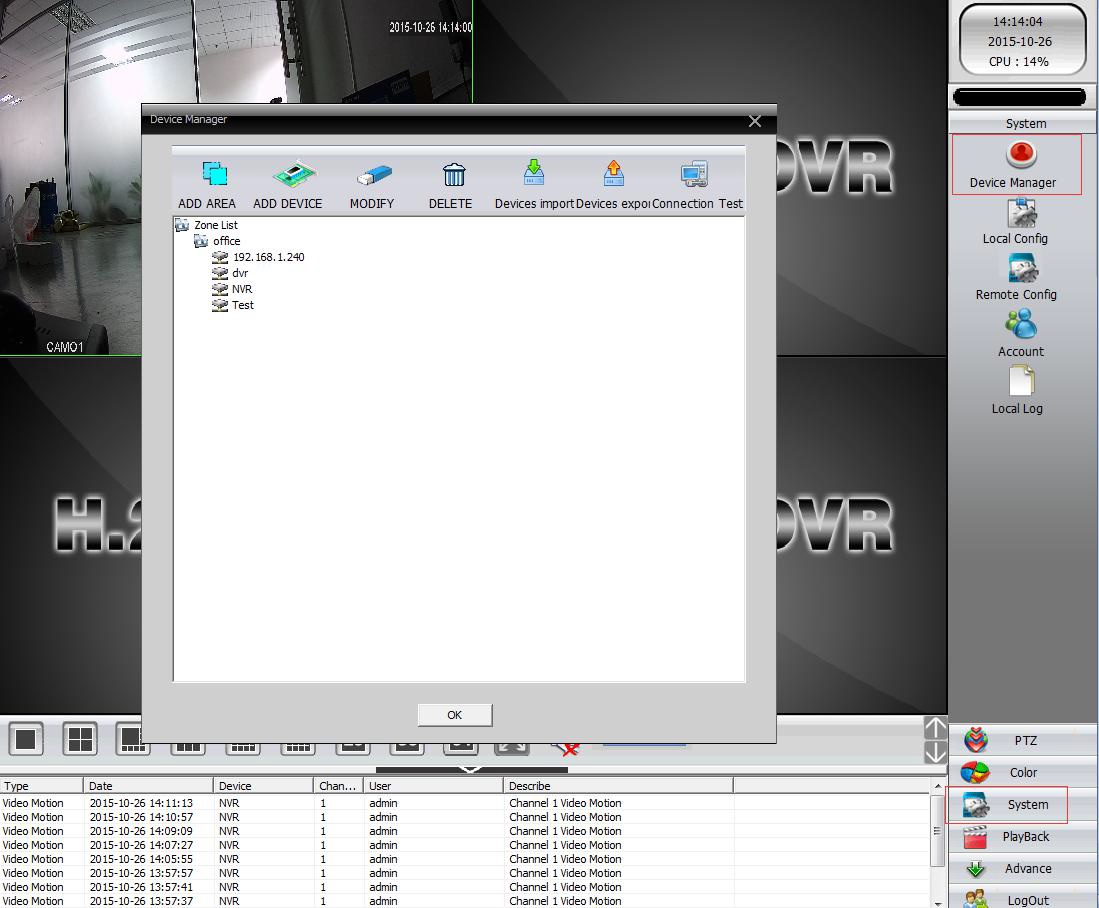
Task: Click log list scrollbar up arrow
Action: coord(938,786)
